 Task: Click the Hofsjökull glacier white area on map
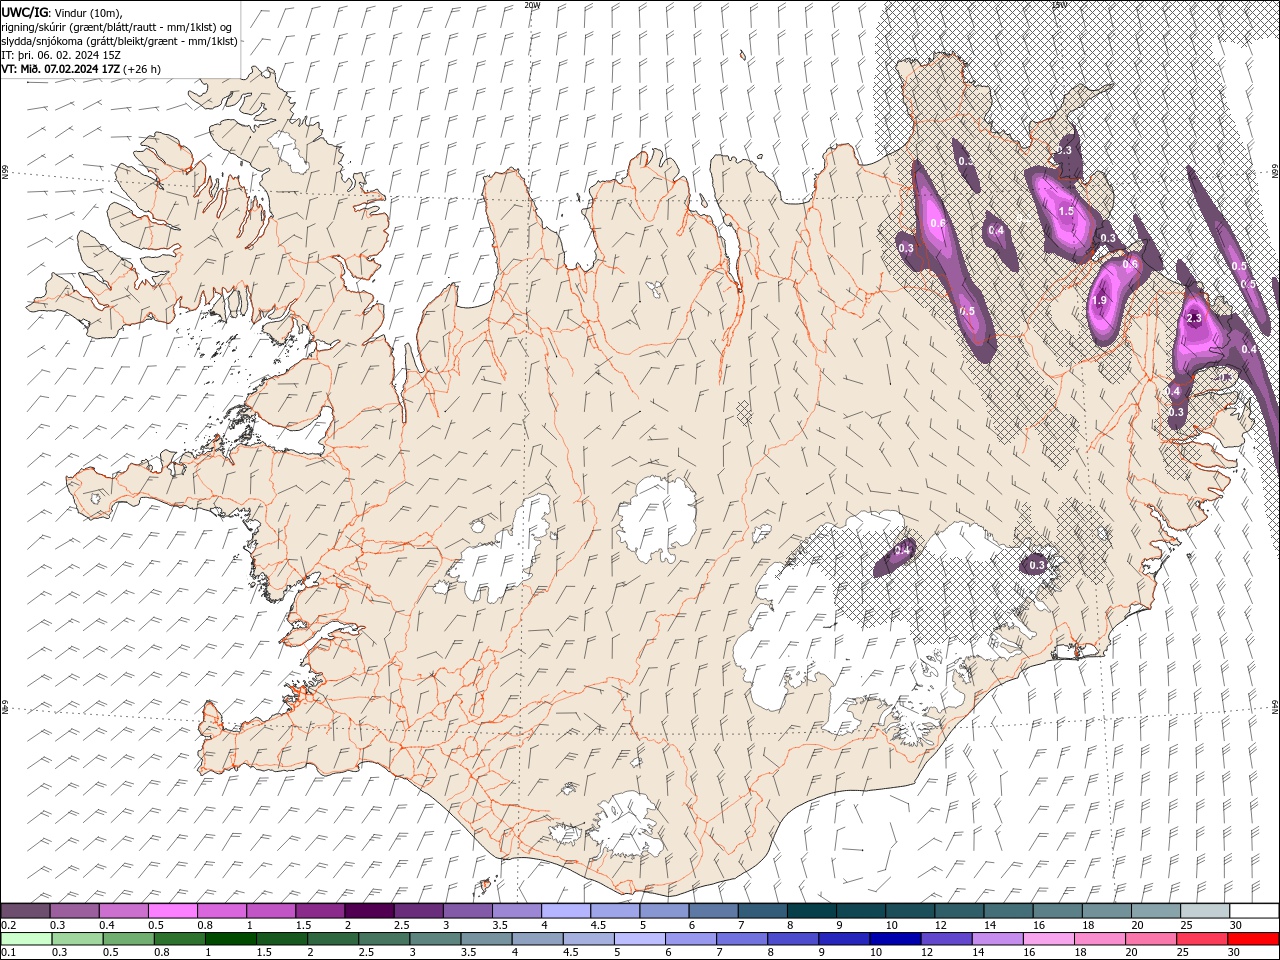[x=657, y=518]
